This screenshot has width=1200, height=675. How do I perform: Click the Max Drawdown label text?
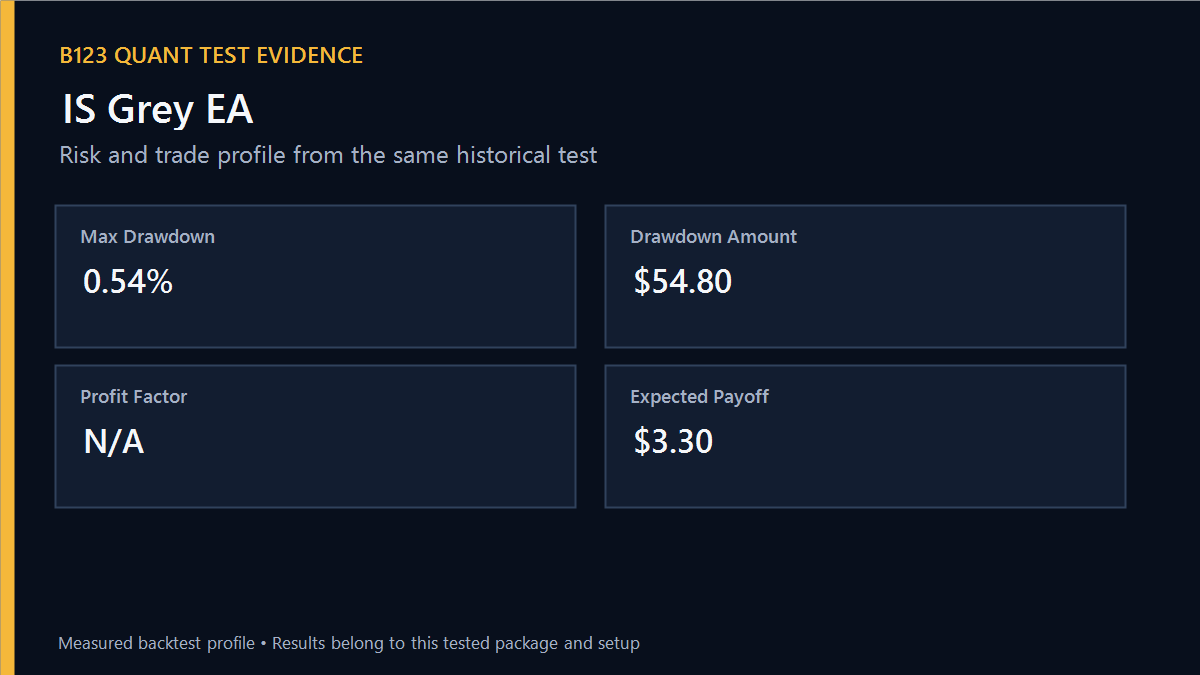148,237
